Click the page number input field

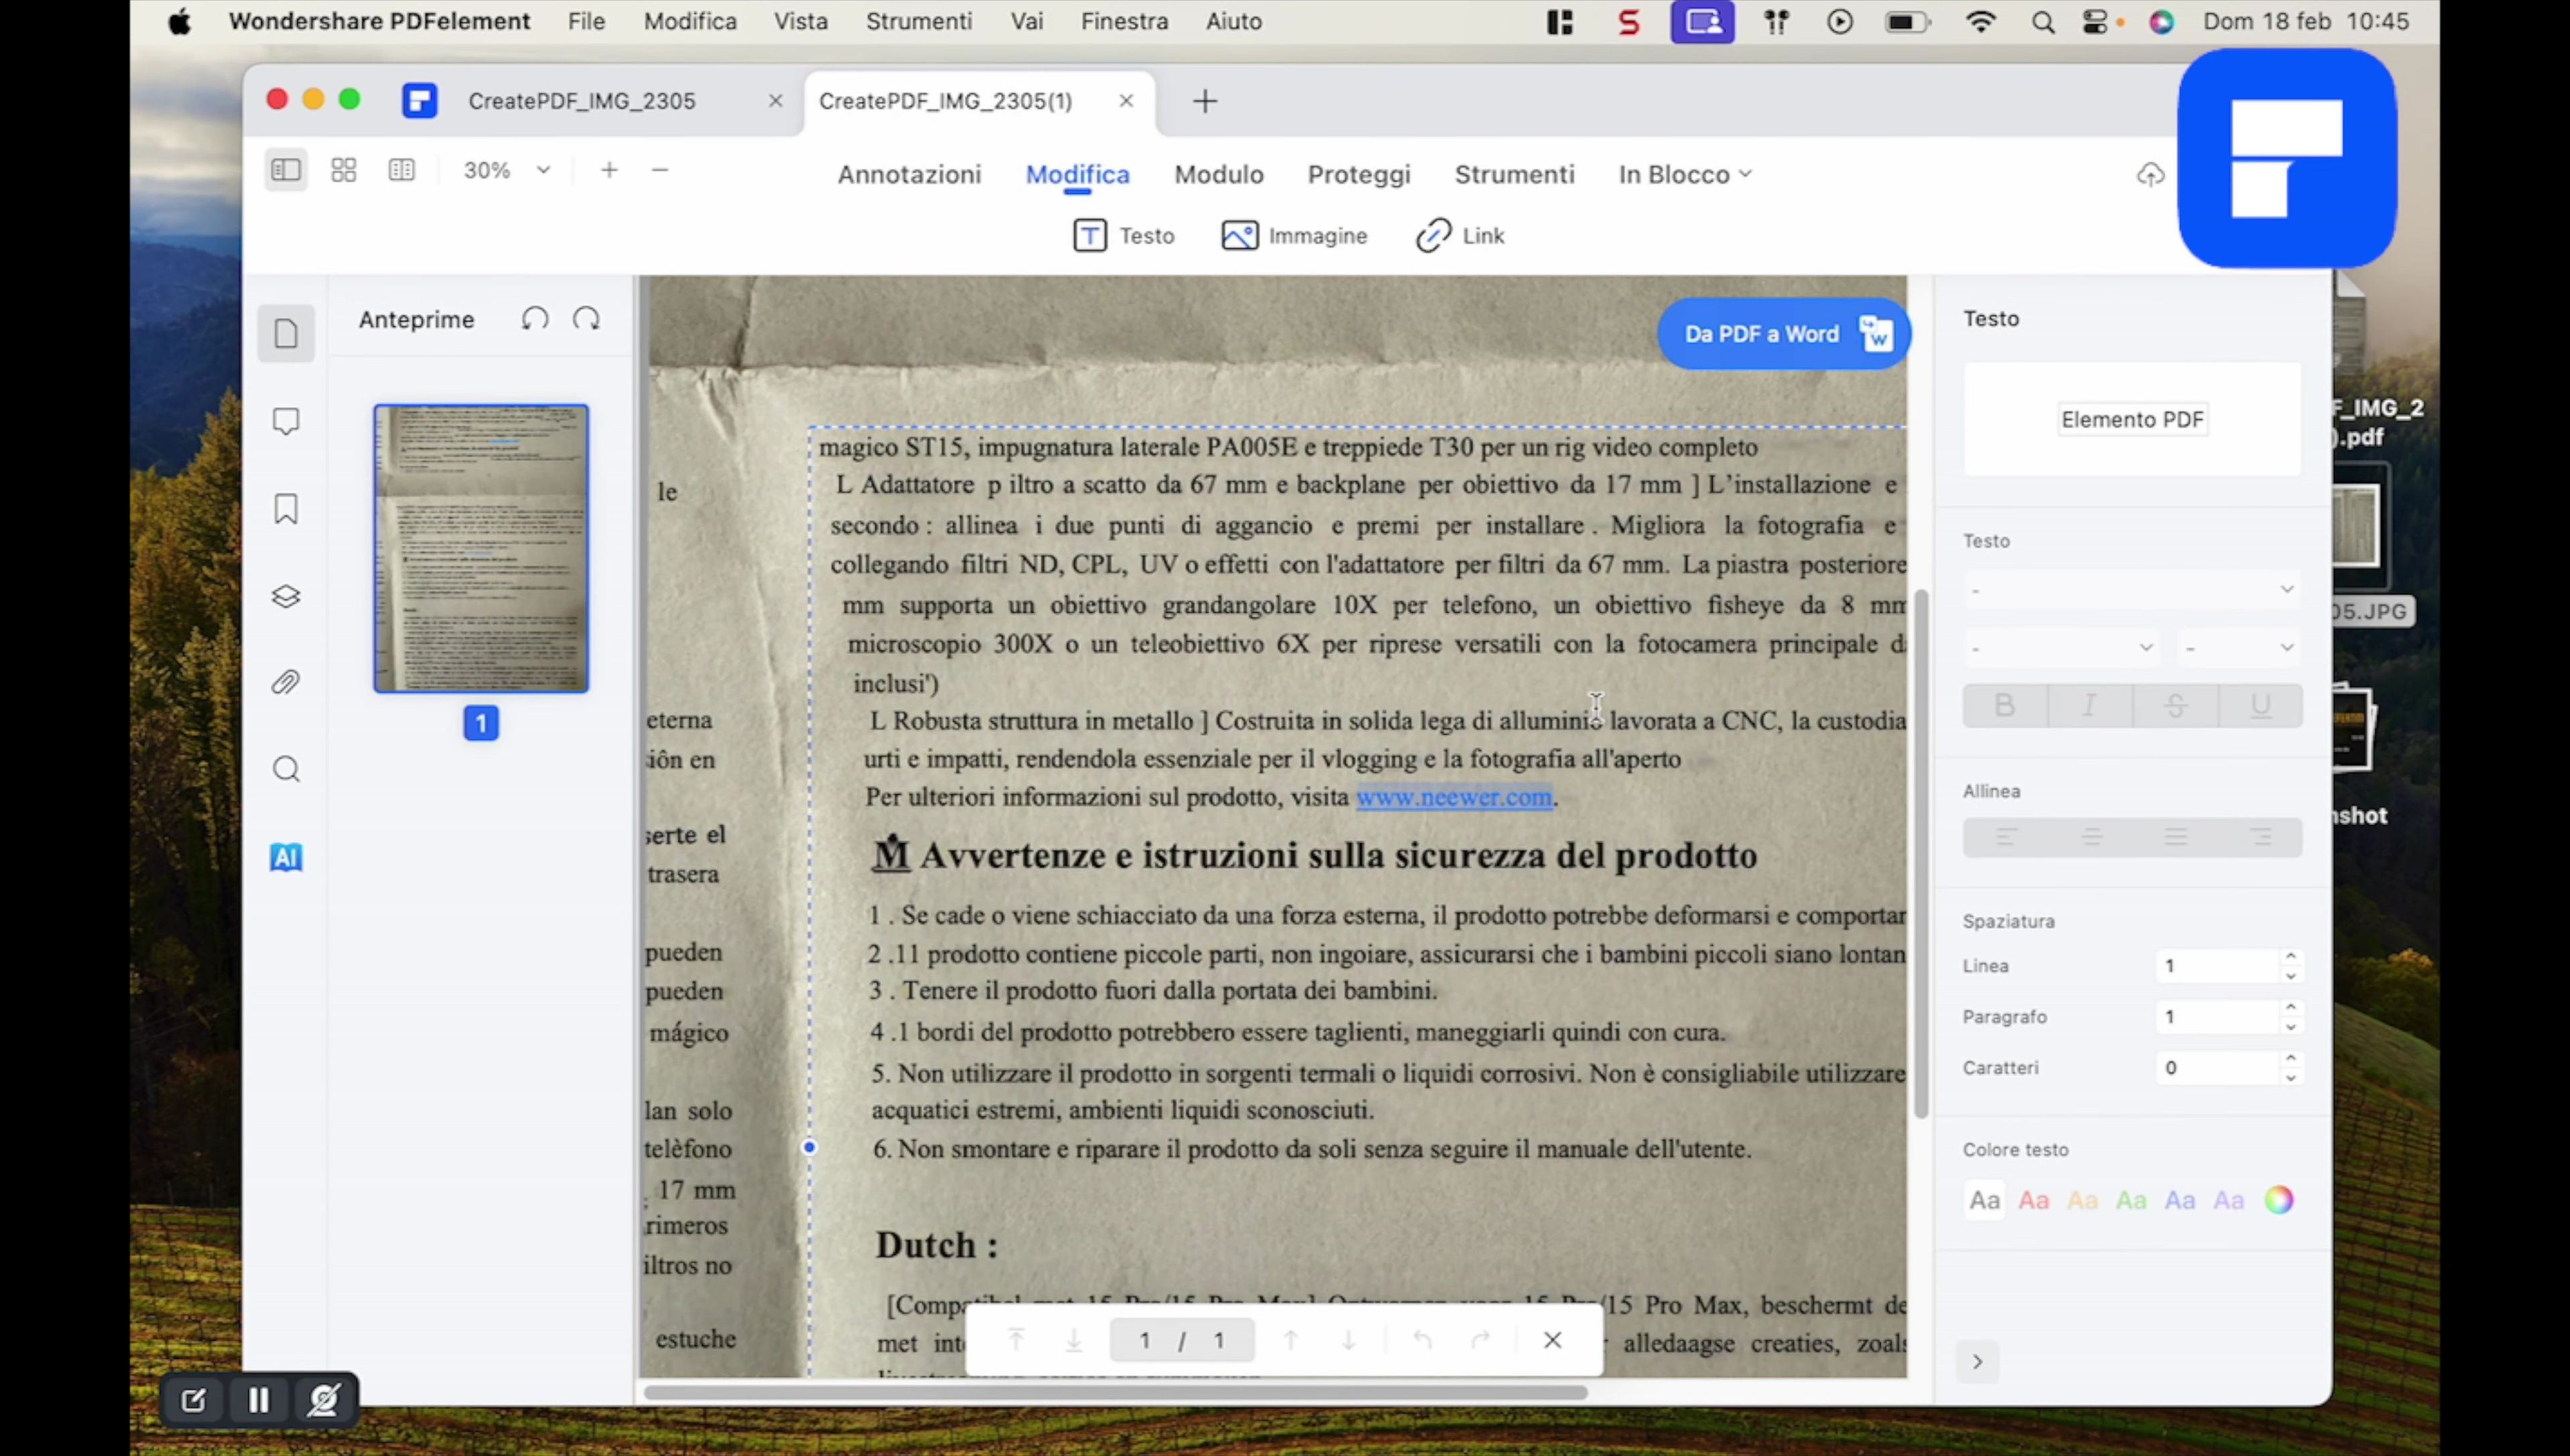tap(1181, 1340)
